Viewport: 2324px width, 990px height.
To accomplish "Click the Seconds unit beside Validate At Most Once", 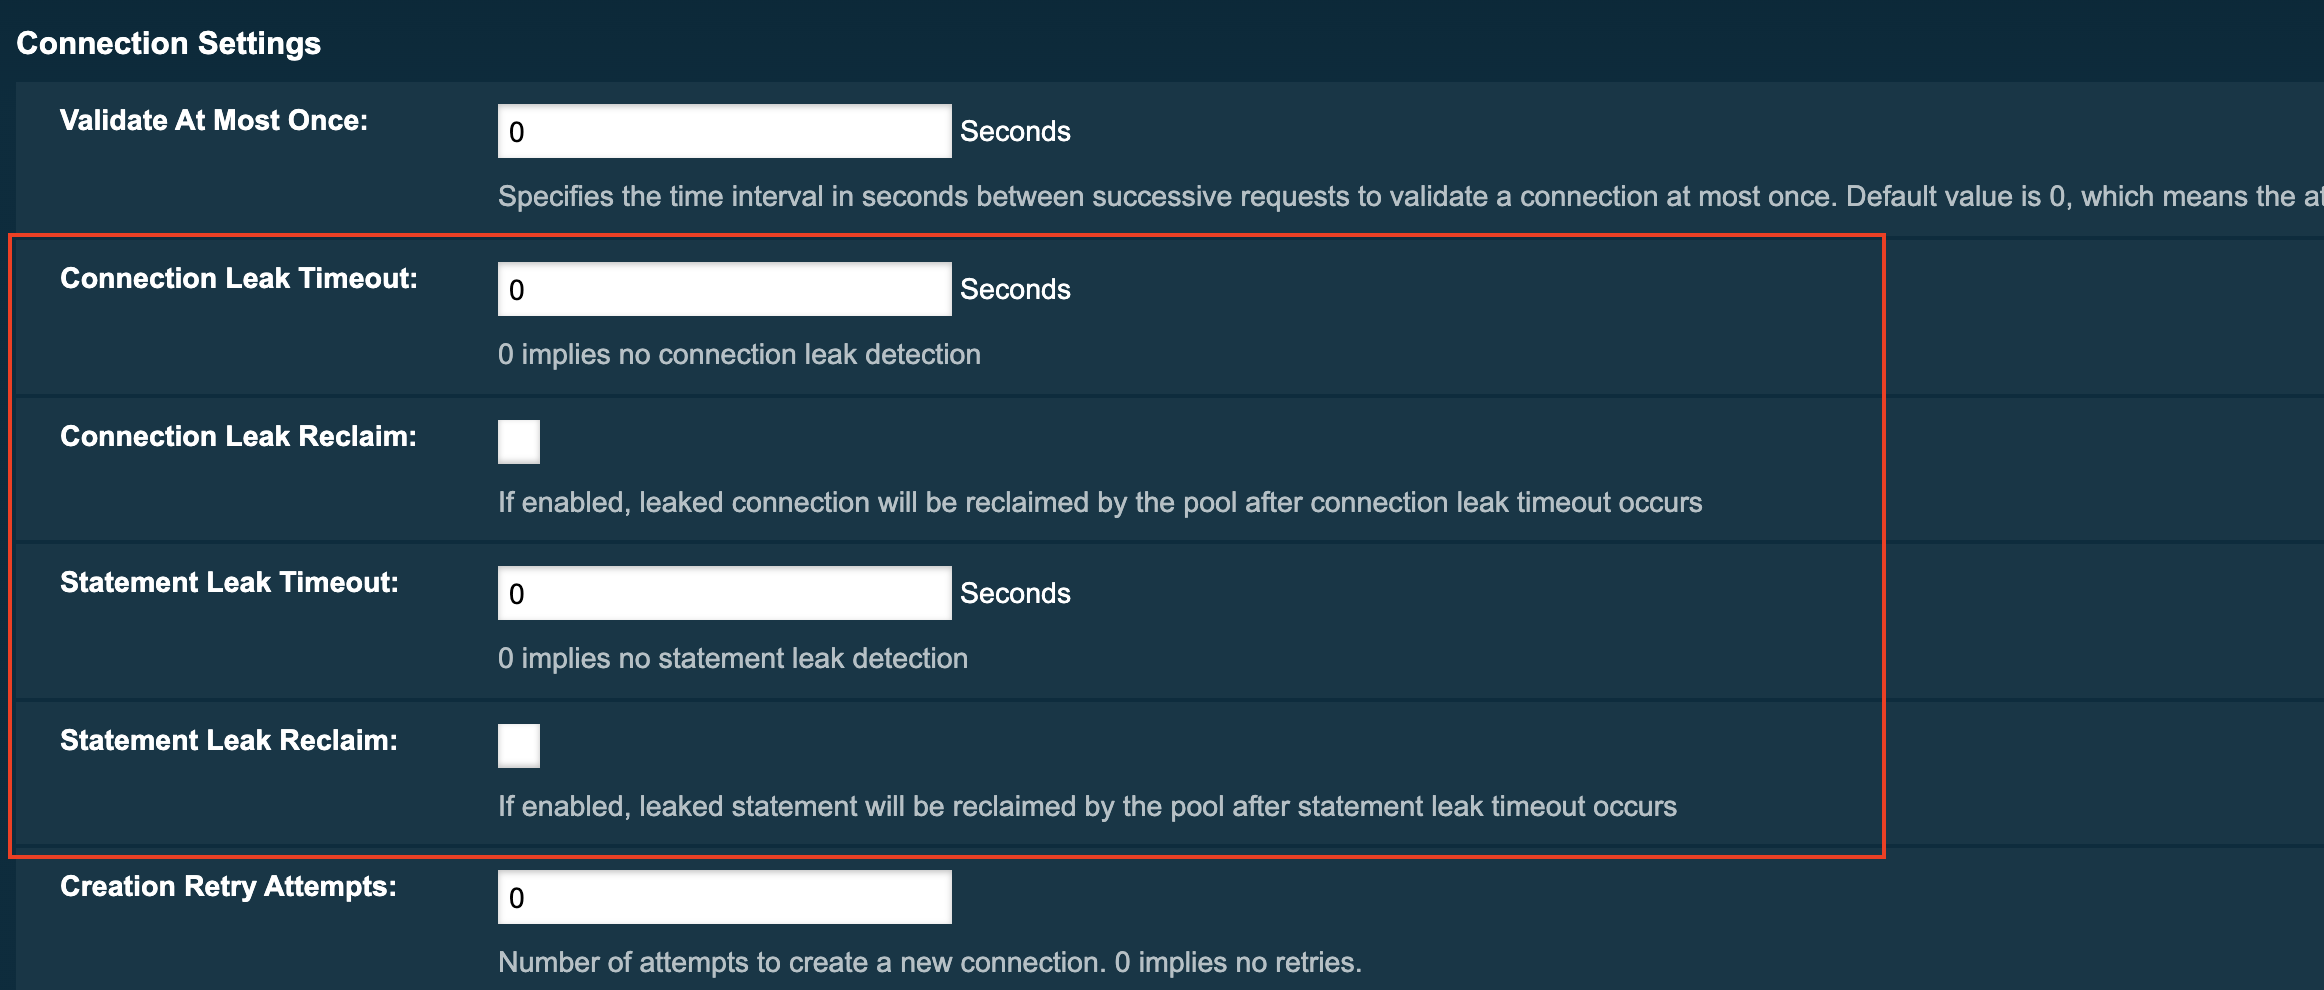I will (x=1014, y=130).
